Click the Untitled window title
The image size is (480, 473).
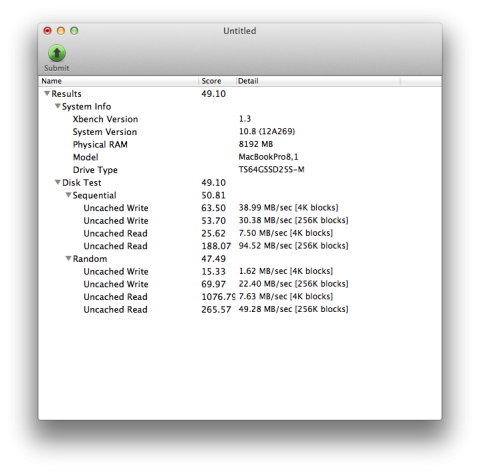point(240,31)
